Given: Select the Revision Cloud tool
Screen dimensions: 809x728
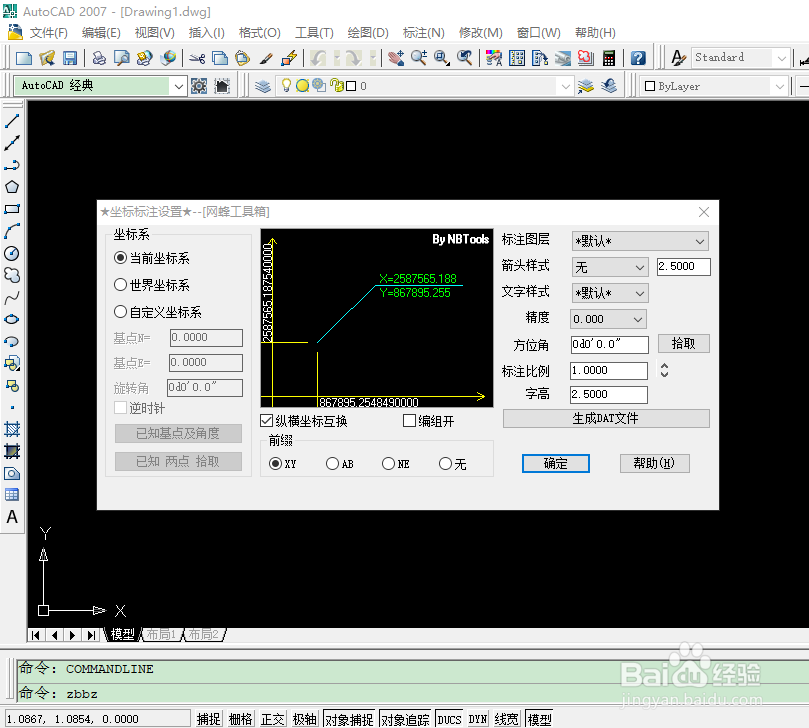Looking at the screenshot, I should point(12,275).
